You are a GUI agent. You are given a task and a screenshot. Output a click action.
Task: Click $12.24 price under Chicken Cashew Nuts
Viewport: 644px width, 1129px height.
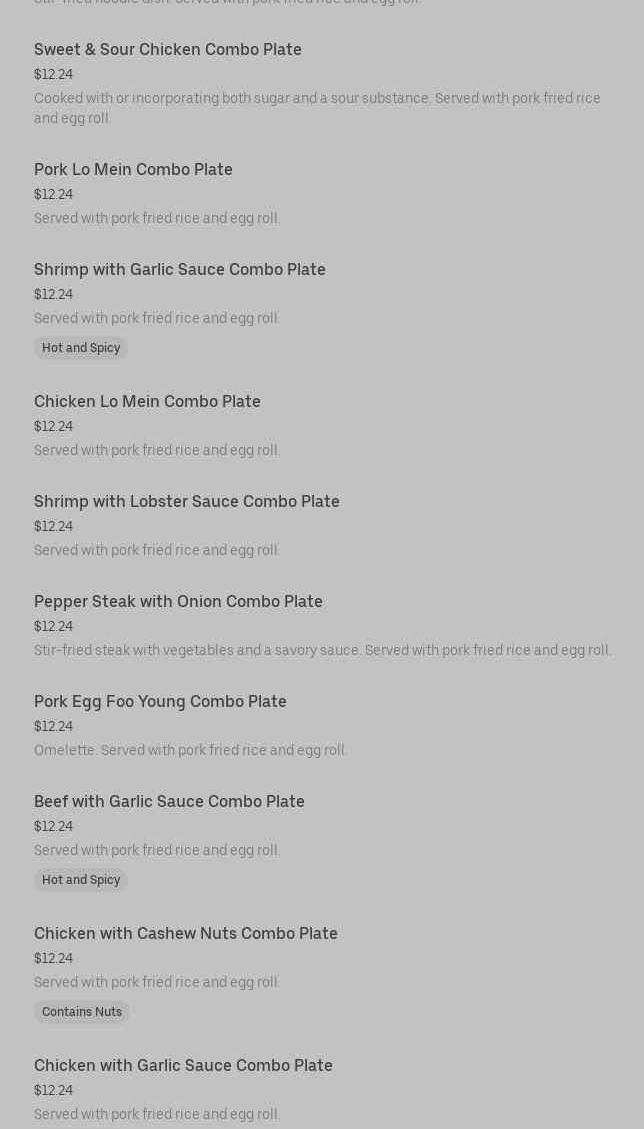coord(53,958)
